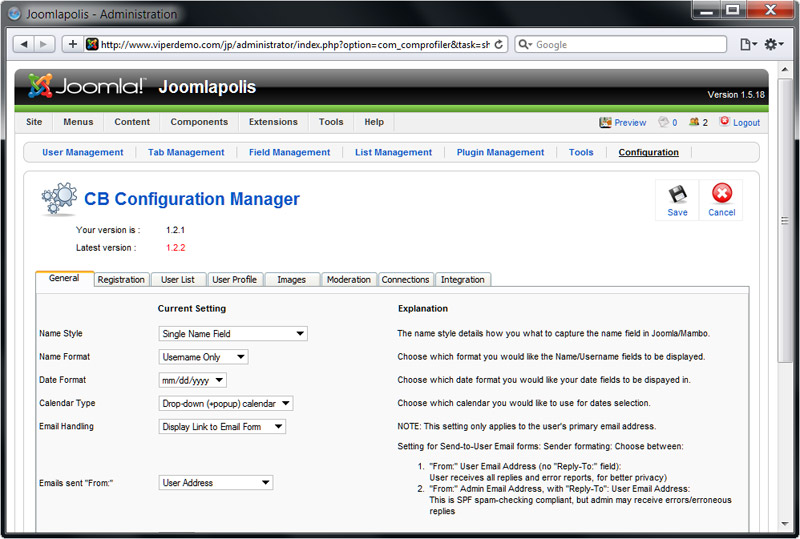Switch to the Moderation tab
800x539 pixels.
tap(348, 280)
